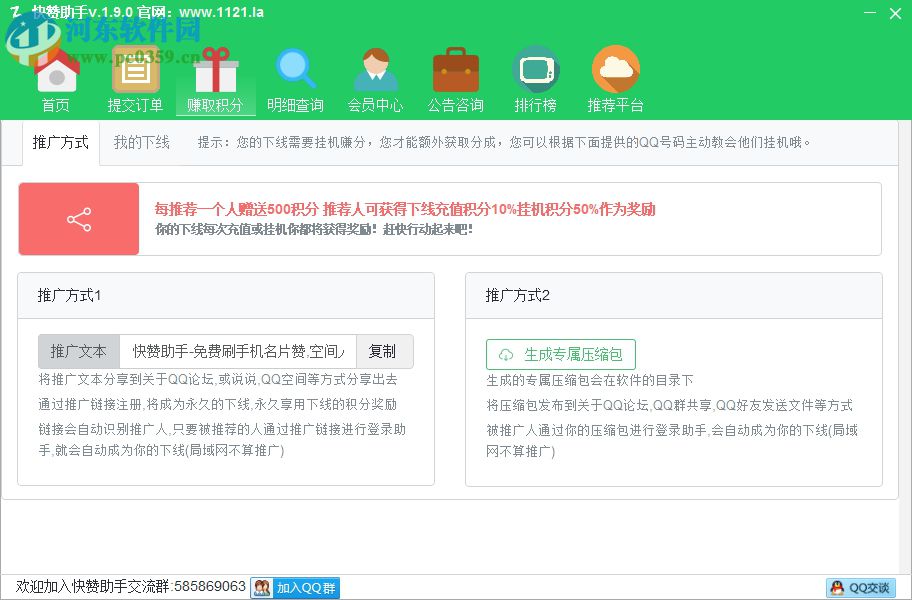
Task: Click the 推广文本 label button
Action: point(79,351)
